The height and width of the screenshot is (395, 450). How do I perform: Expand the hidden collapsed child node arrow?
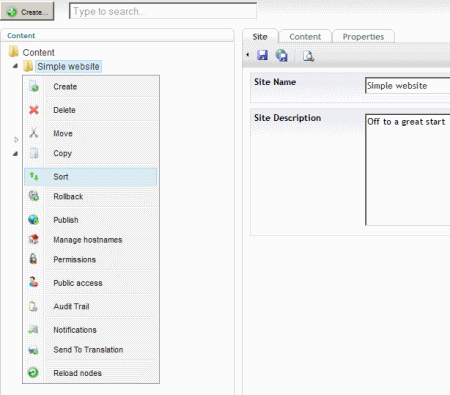click(x=16, y=140)
